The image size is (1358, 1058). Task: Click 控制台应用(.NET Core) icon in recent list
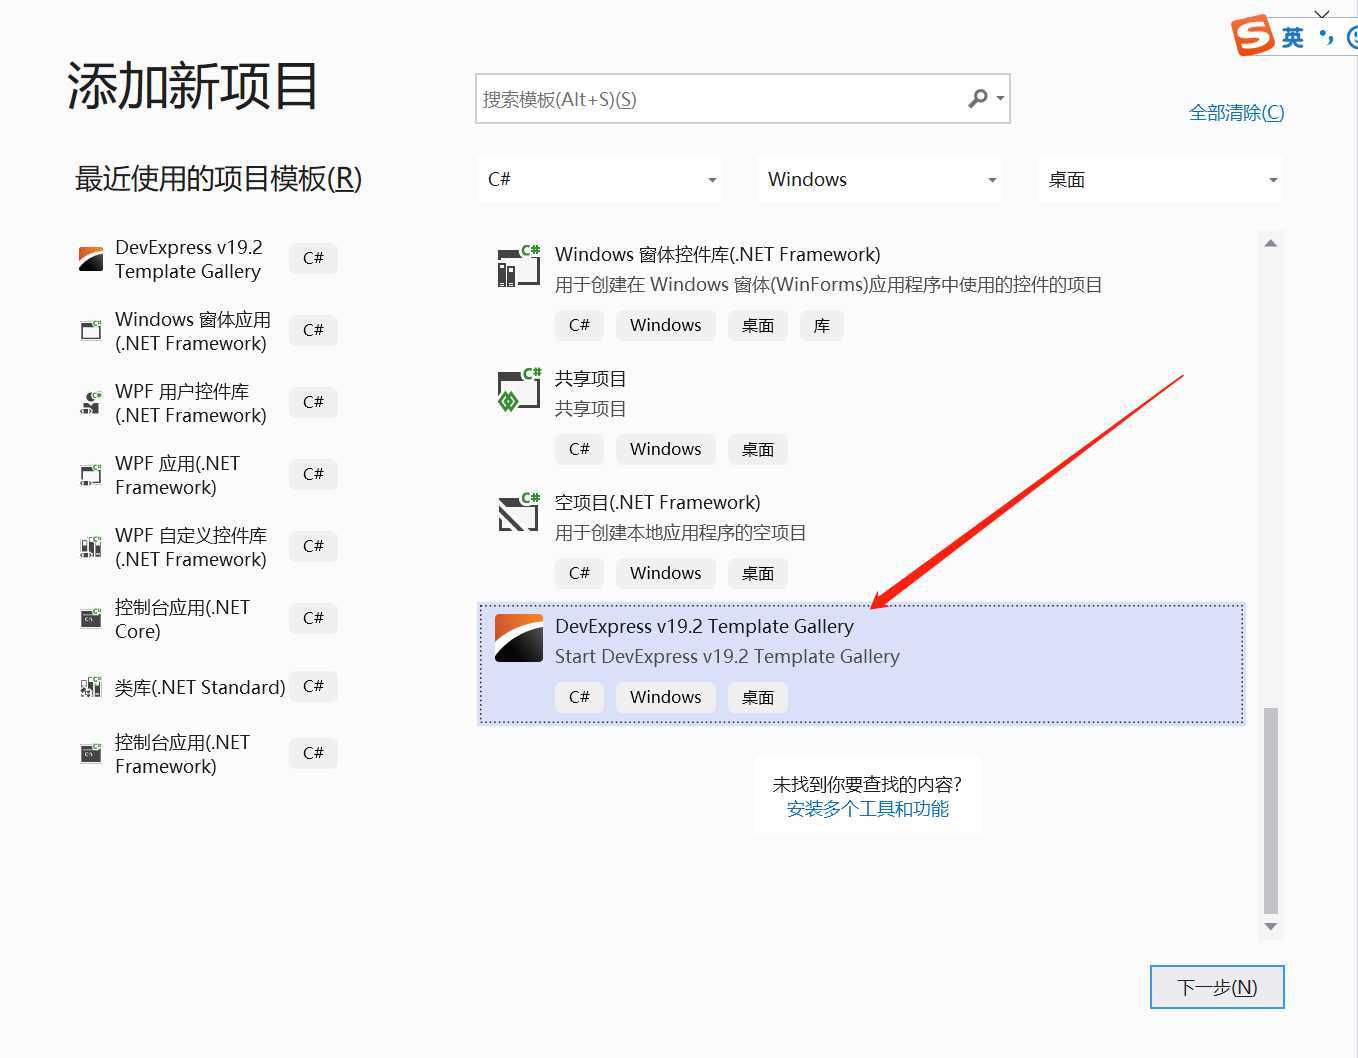point(91,619)
